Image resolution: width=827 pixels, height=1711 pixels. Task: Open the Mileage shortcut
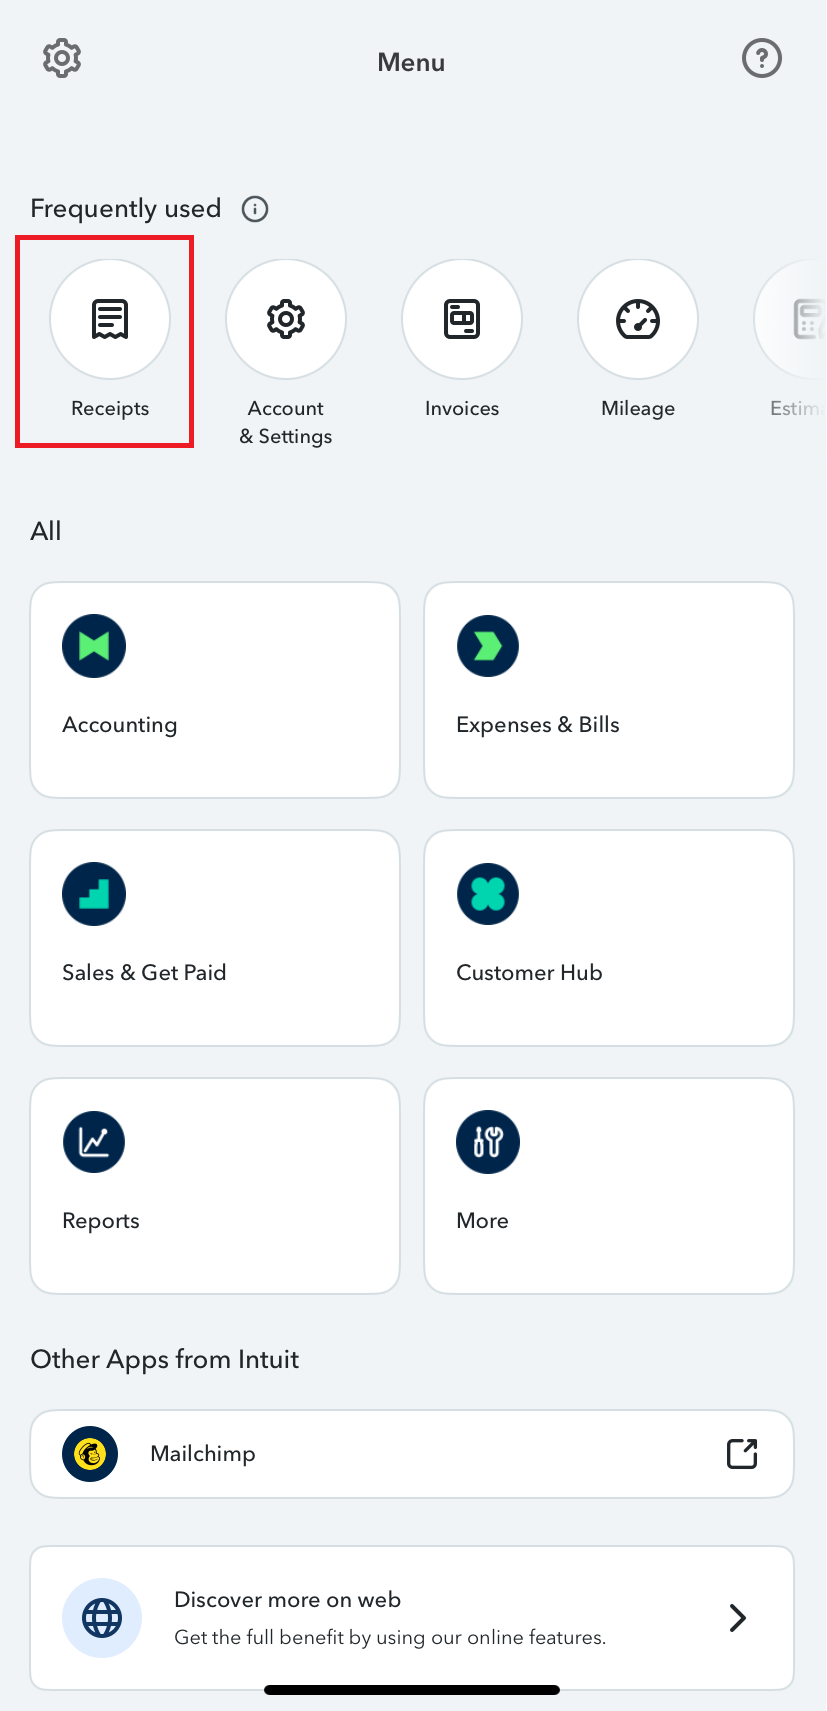[x=638, y=320]
